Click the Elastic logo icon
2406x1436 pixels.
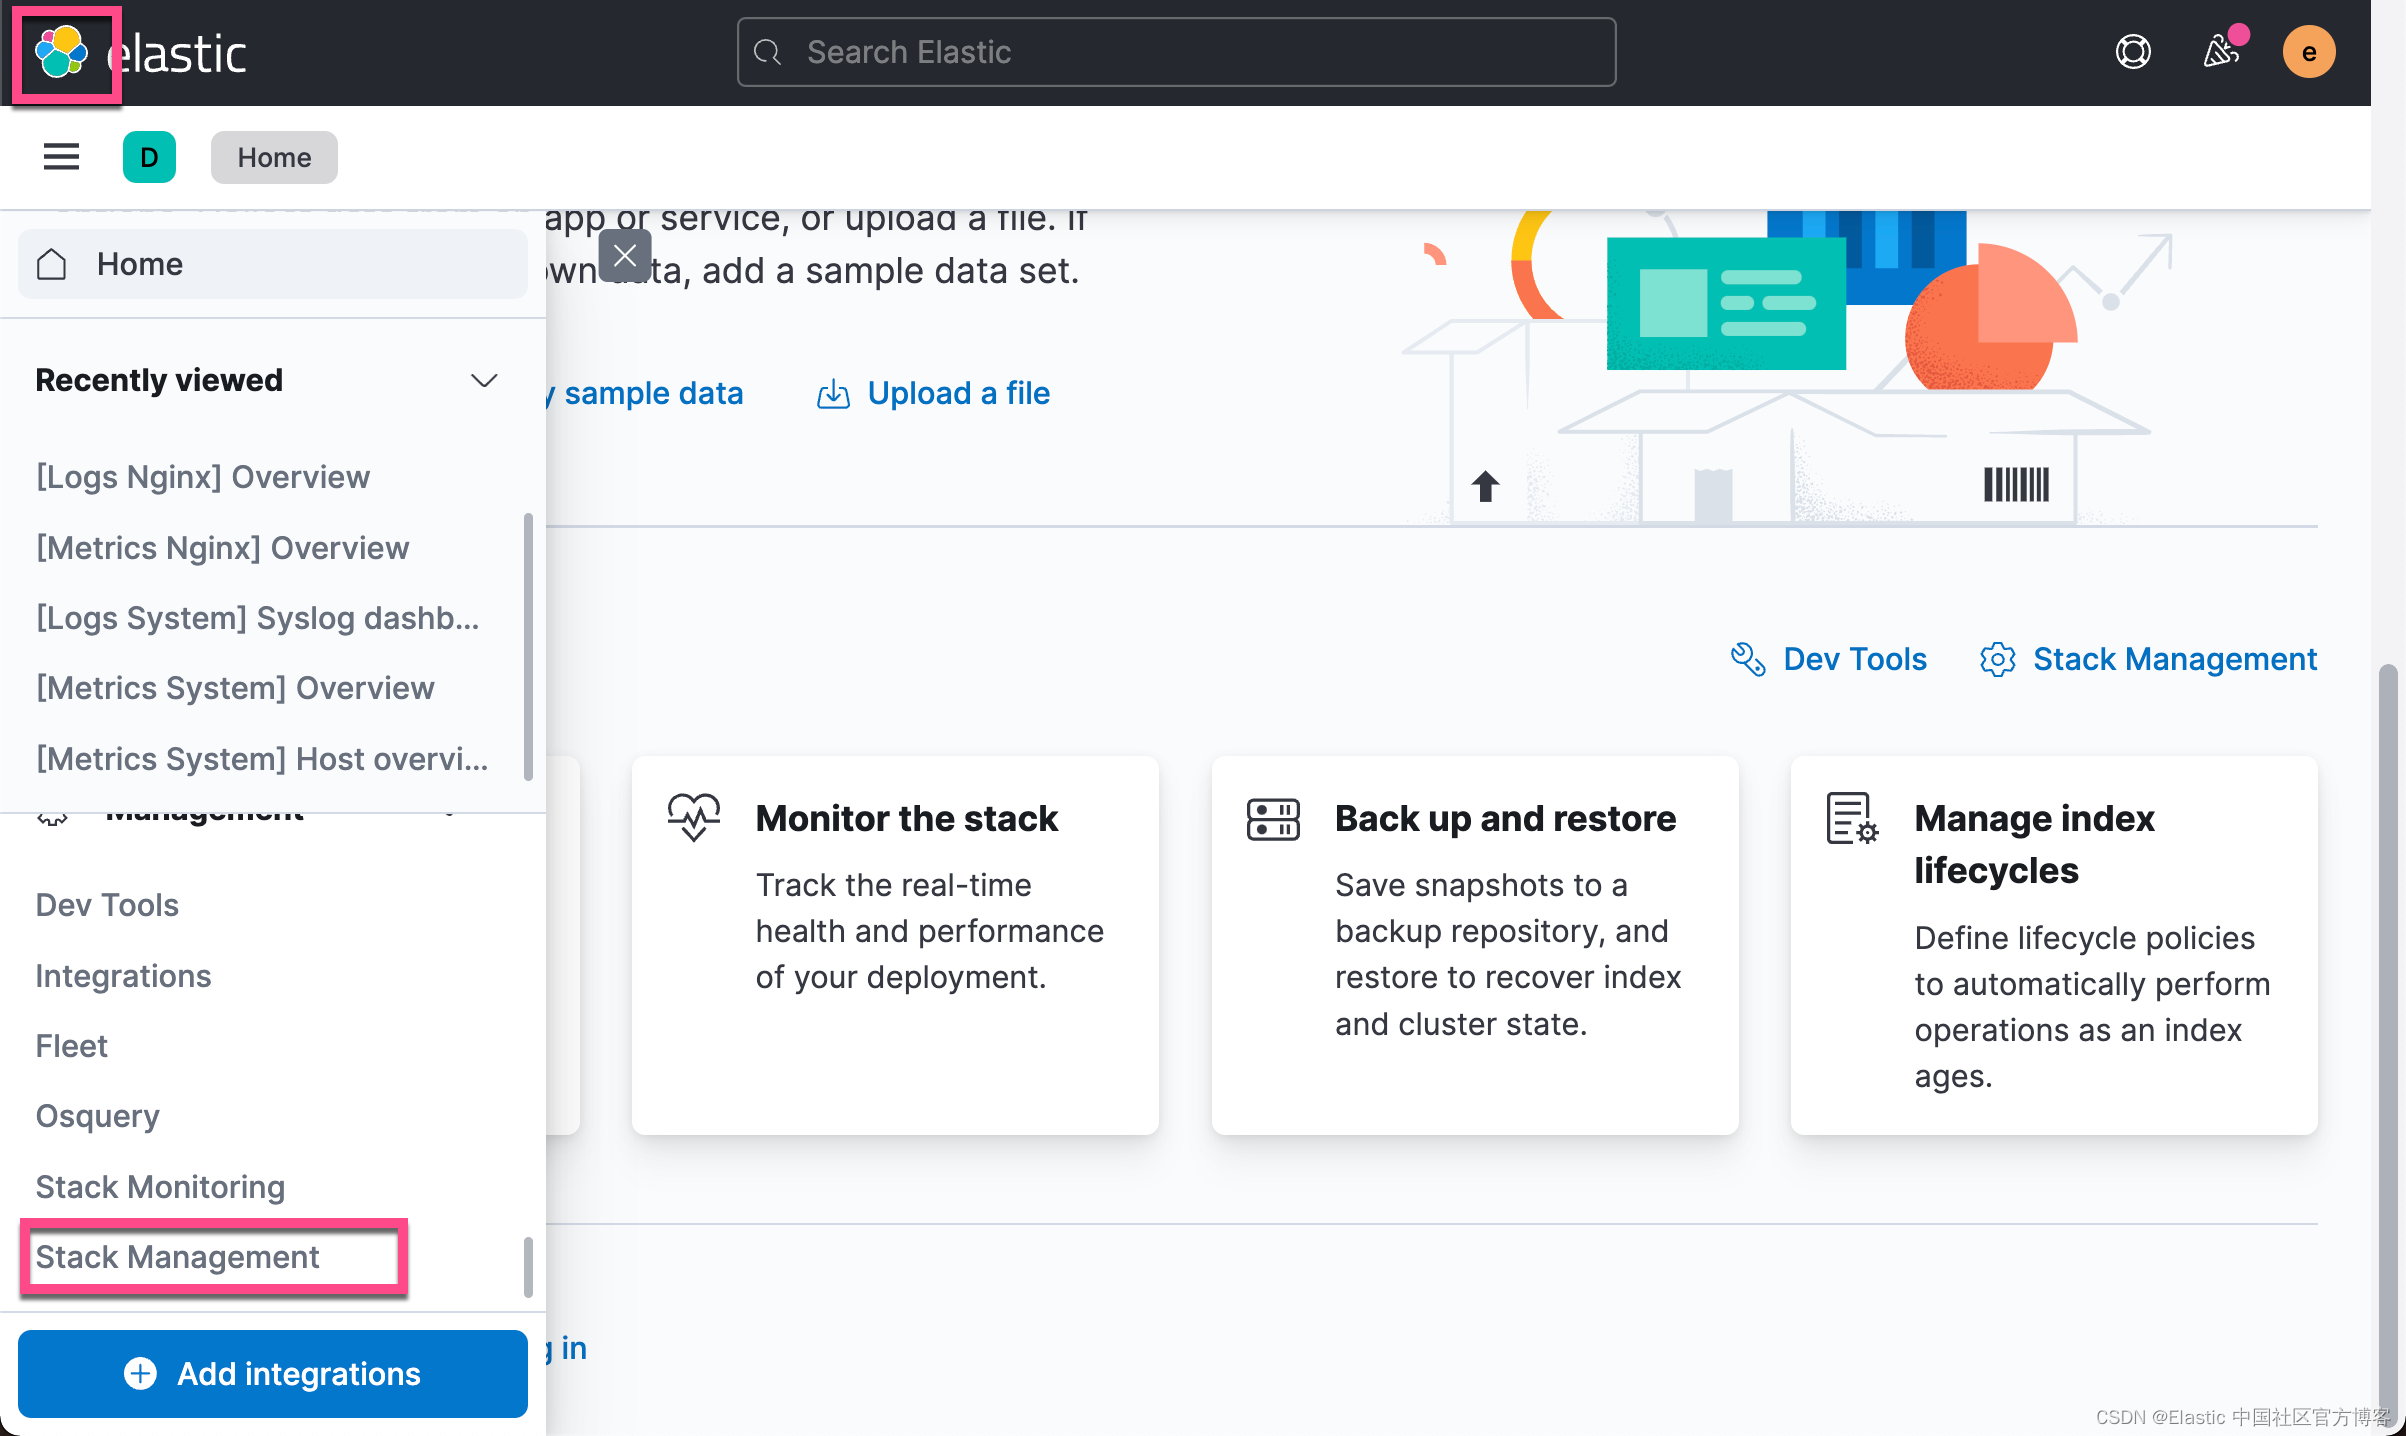click(x=62, y=52)
